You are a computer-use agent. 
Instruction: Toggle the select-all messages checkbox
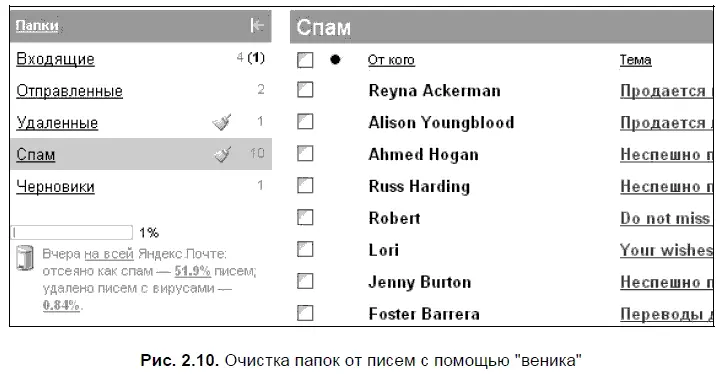pyautogui.click(x=305, y=60)
